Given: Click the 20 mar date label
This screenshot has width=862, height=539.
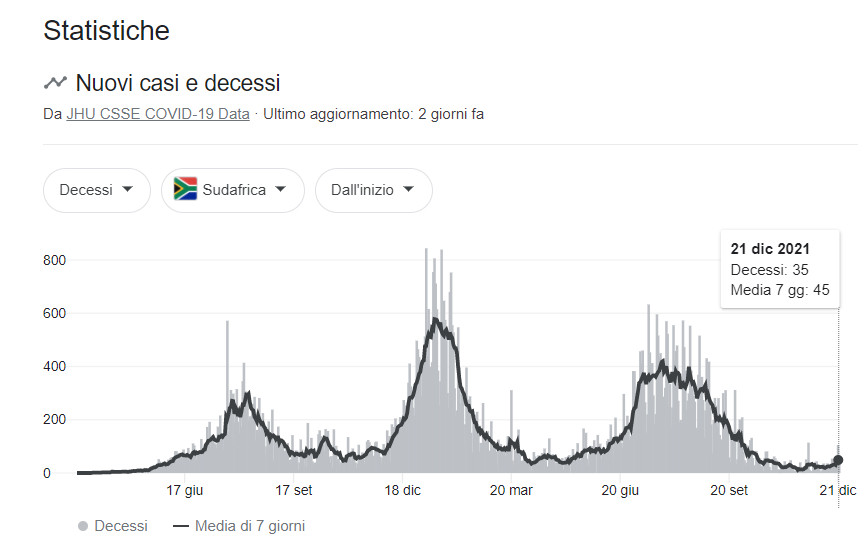Looking at the screenshot, I should pyautogui.click(x=510, y=490).
